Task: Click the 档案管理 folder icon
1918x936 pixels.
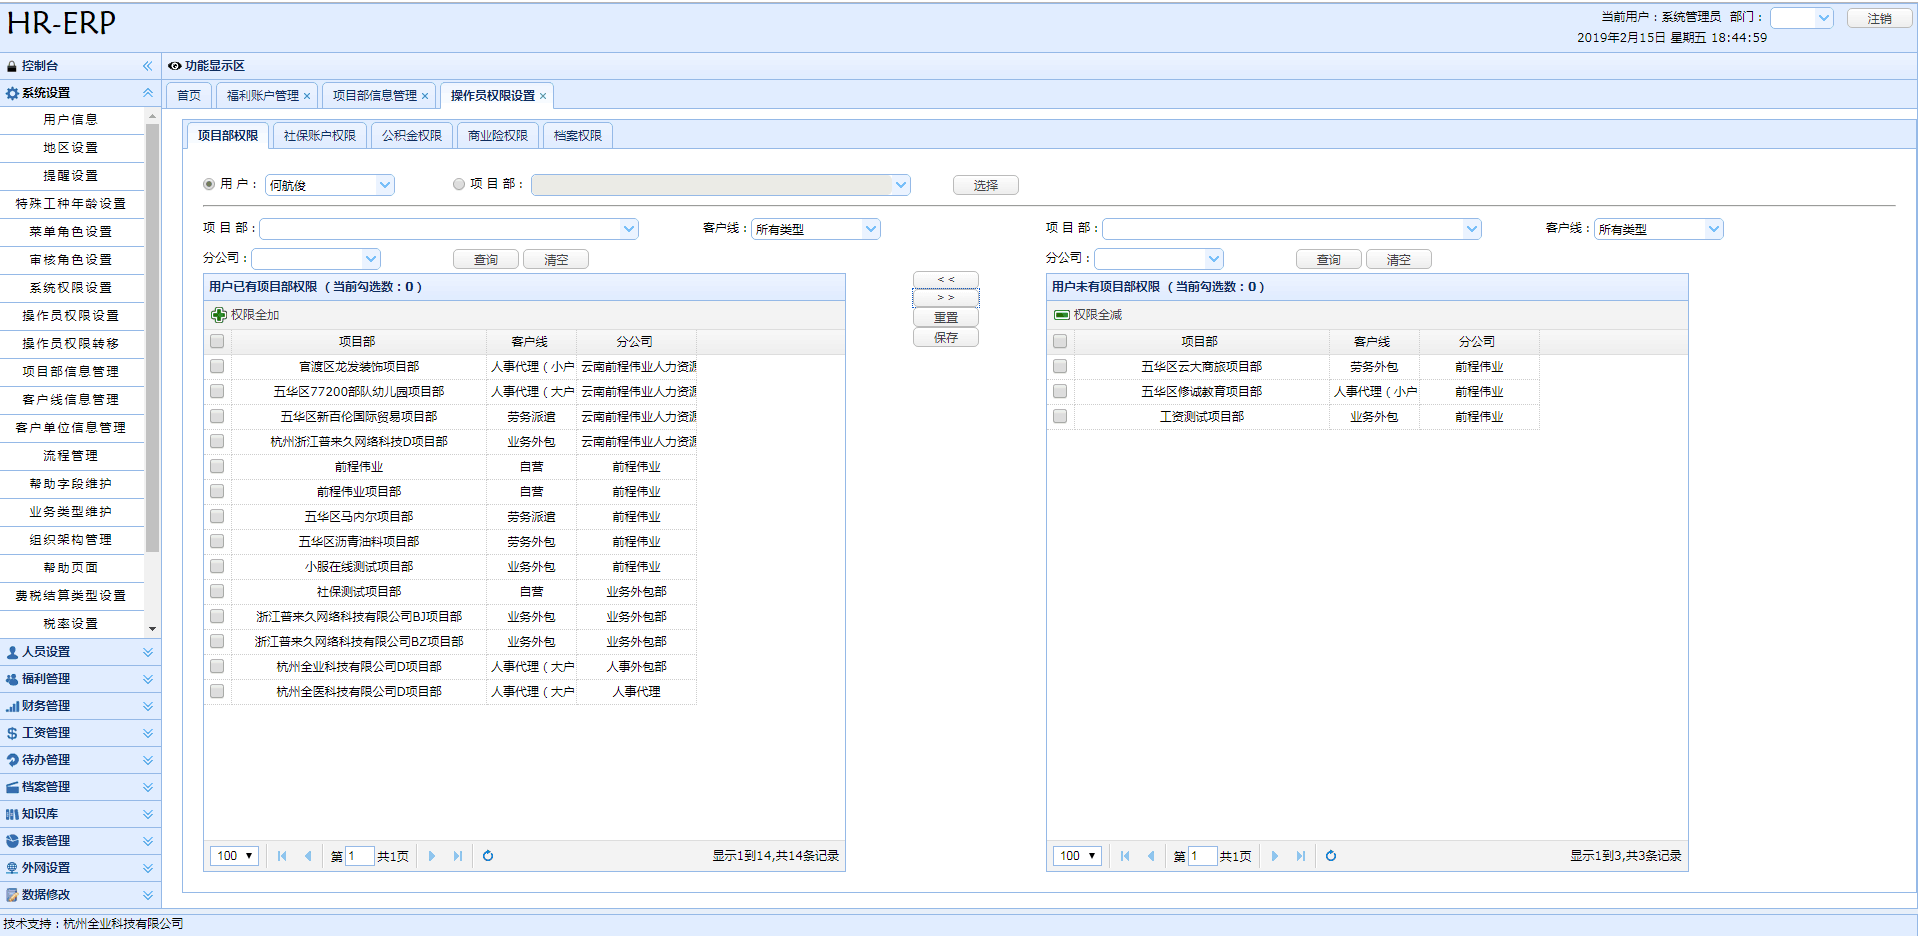Action: pos(12,787)
